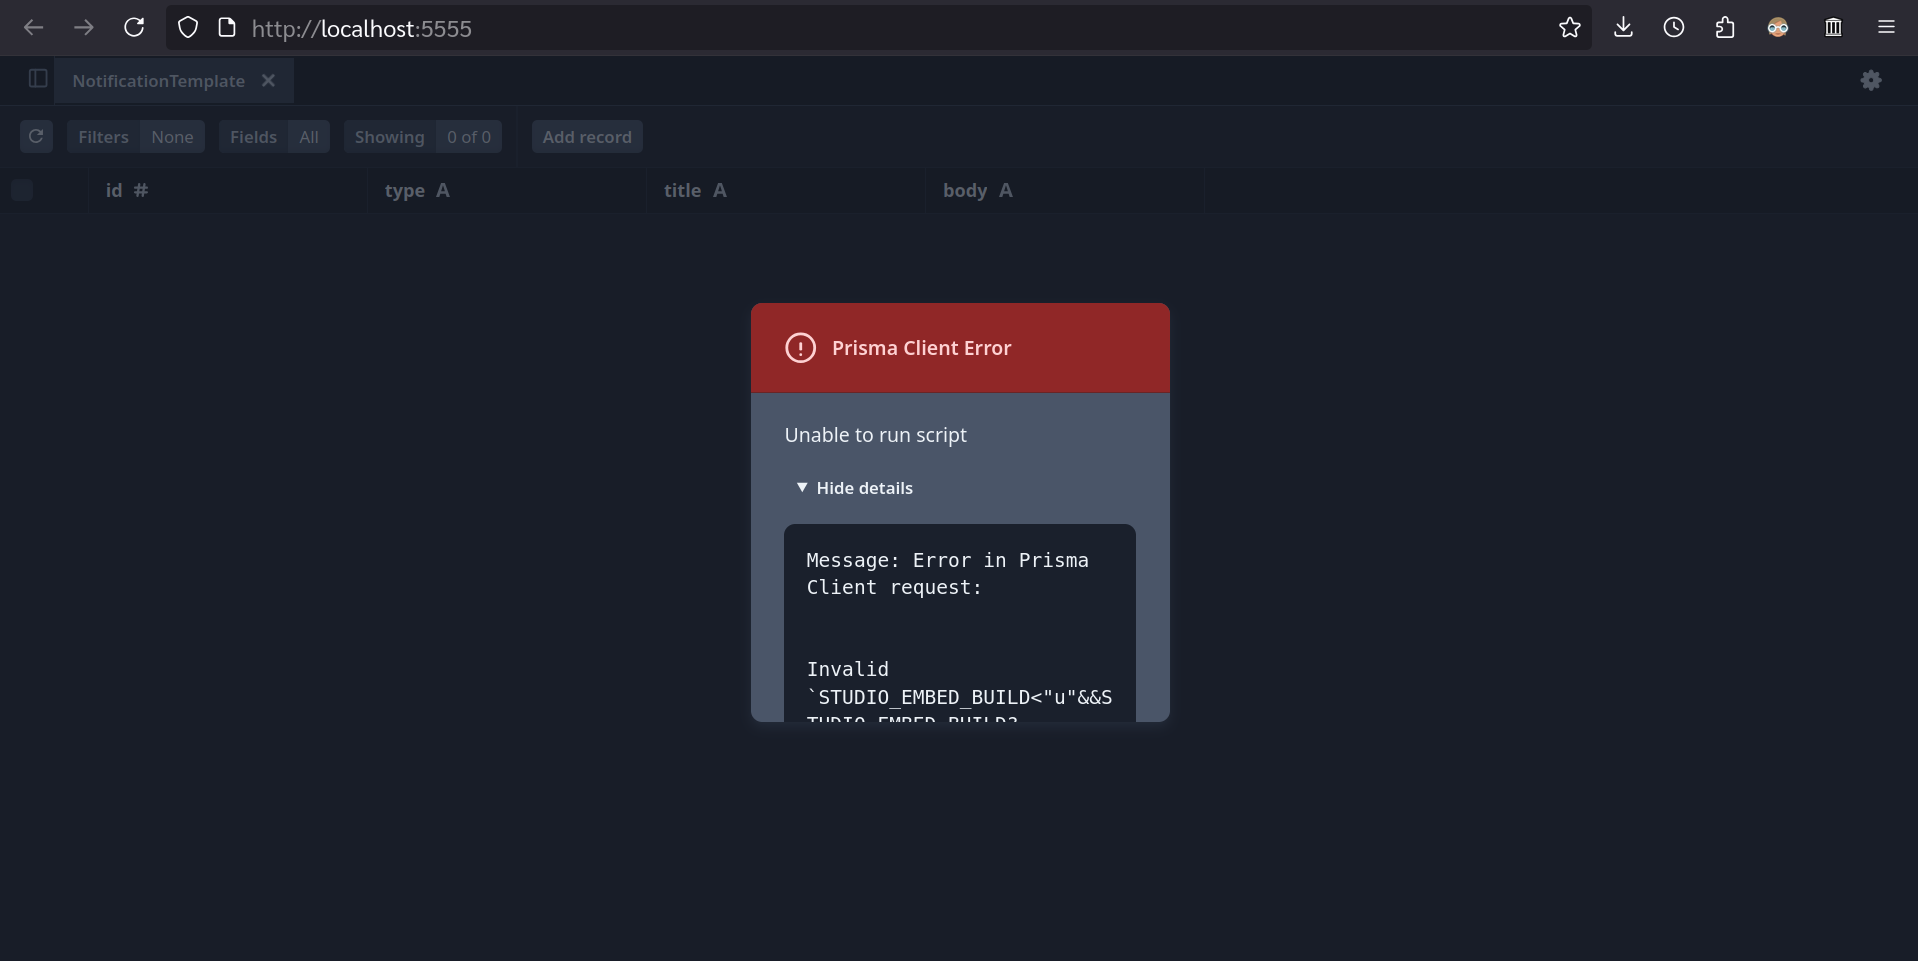Click the body column header
Screen dimensions: 1918x961
(x=1064, y=190)
